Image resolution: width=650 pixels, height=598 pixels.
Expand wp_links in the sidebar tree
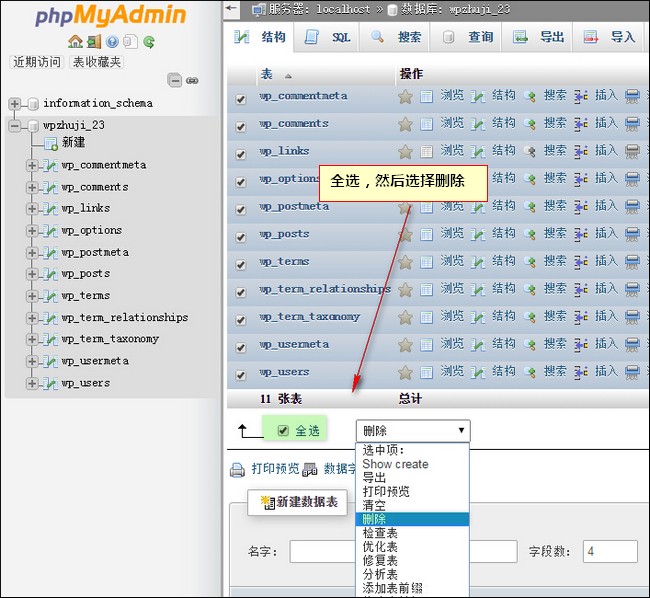coord(32,208)
